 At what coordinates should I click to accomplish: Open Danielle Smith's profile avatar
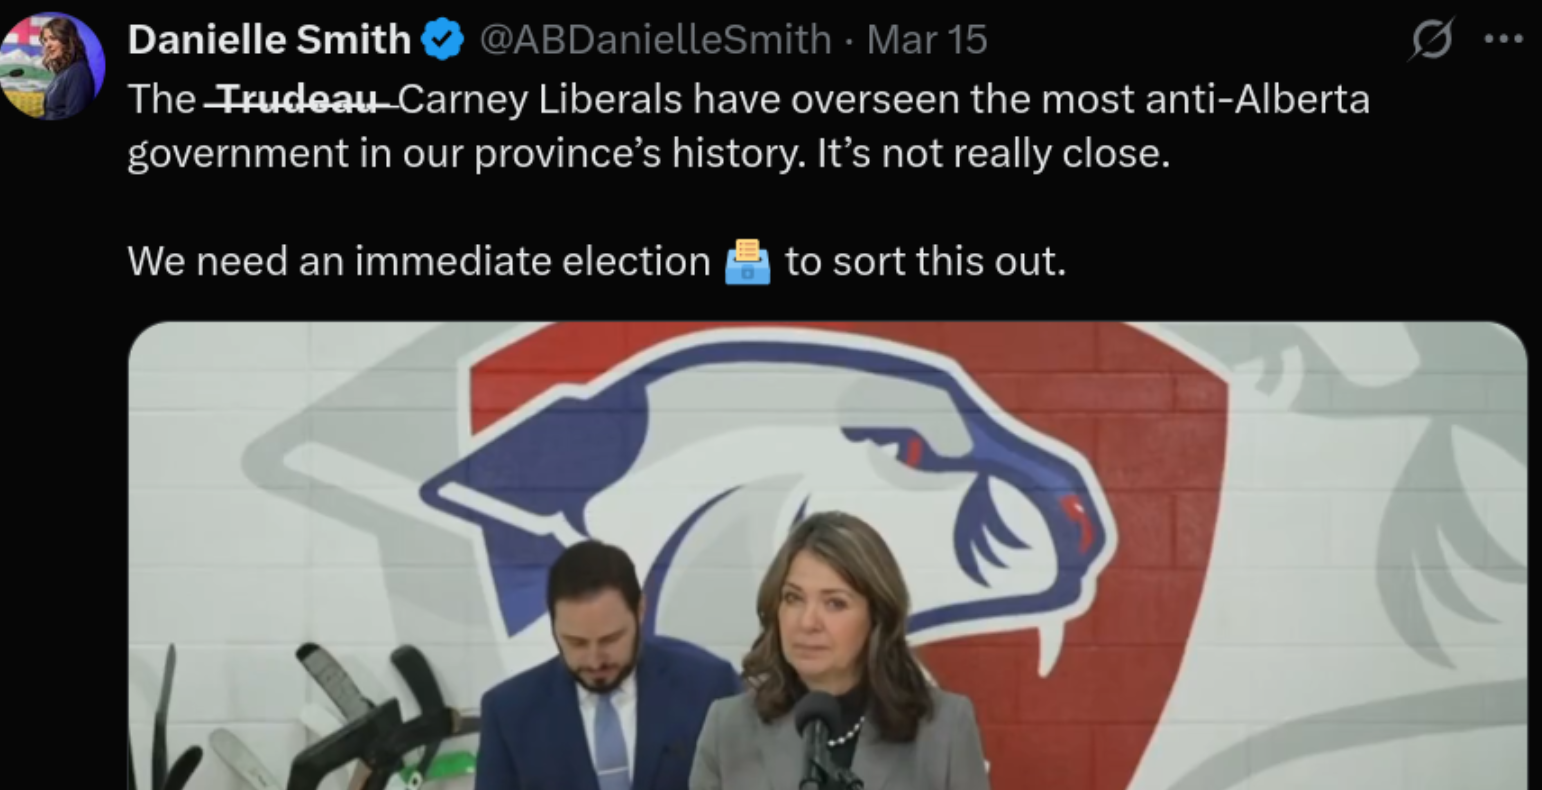(x=52, y=66)
